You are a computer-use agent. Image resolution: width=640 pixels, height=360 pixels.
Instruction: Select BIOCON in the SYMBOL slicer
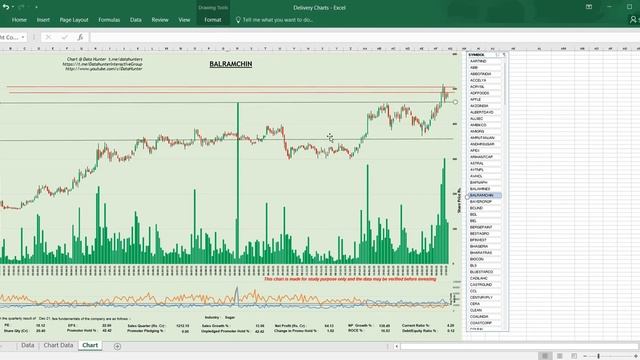[485, 259]
